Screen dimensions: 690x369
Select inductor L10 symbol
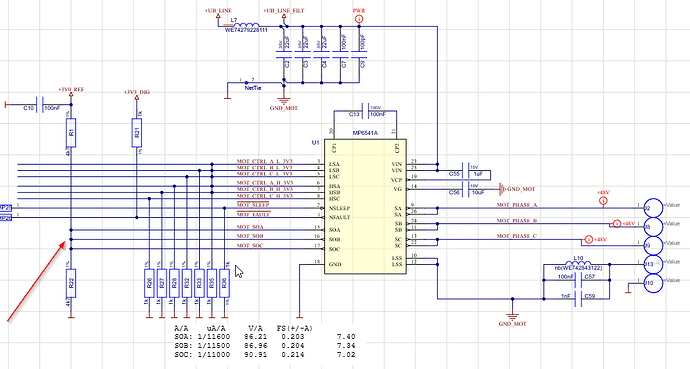tap(577, 263)
